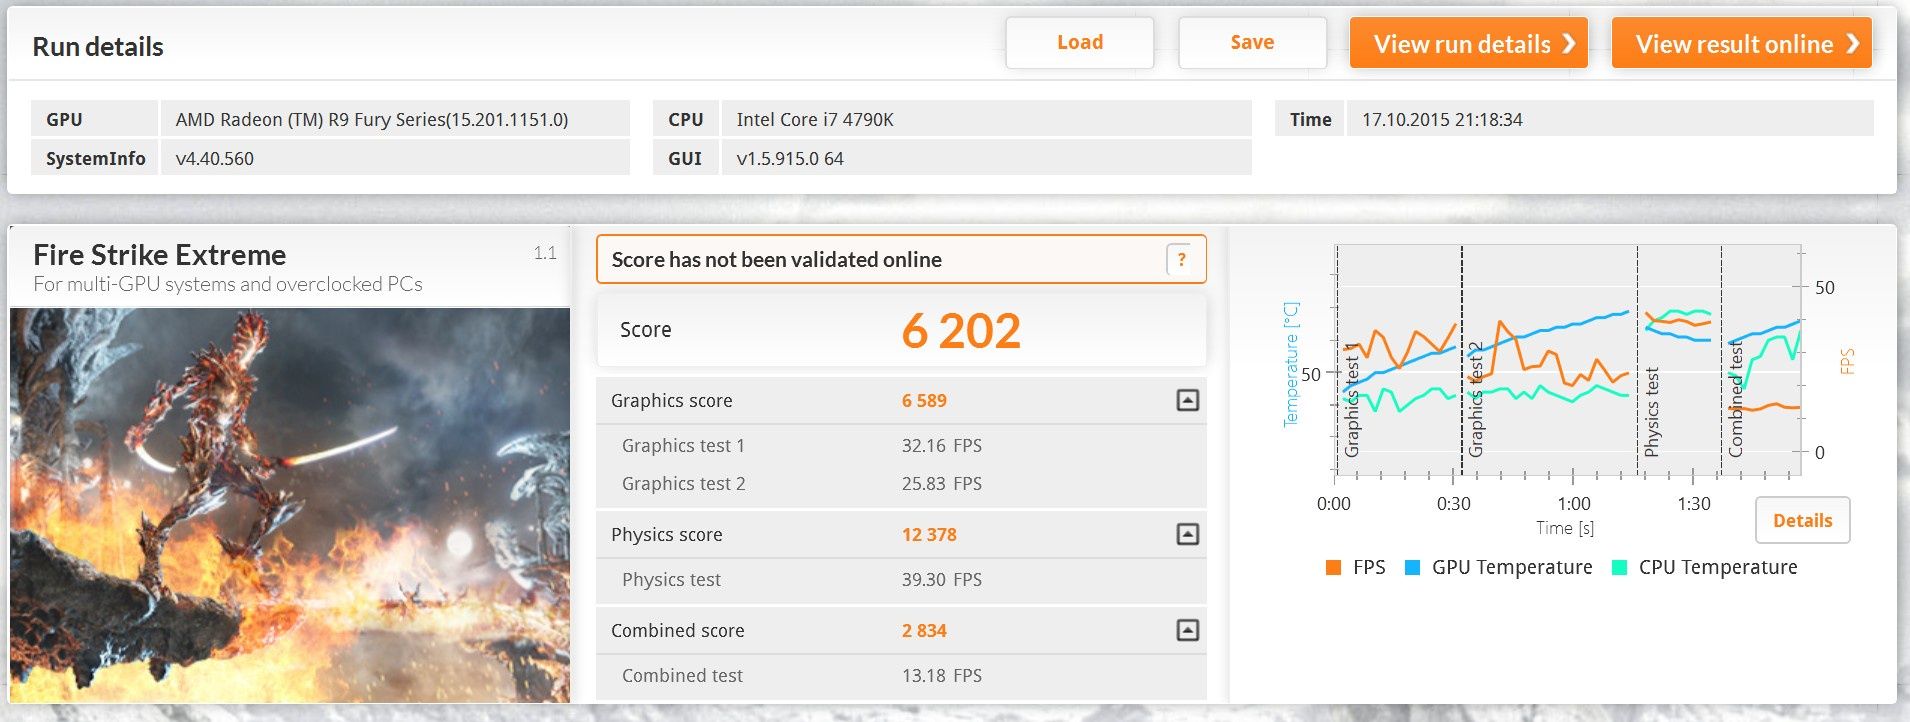Click the orange FPS legend swatch

click(x=1332, y=567)
